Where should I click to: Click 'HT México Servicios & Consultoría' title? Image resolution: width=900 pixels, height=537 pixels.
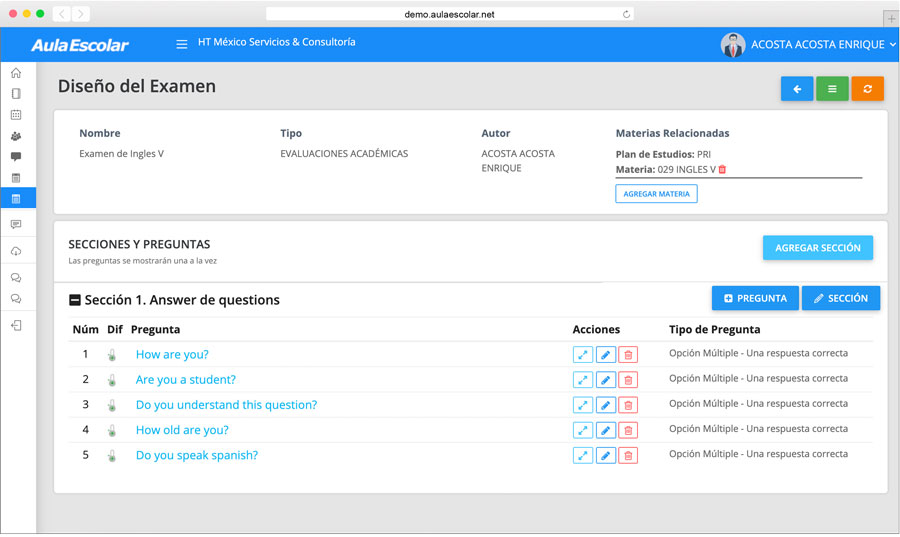[277, 42]
